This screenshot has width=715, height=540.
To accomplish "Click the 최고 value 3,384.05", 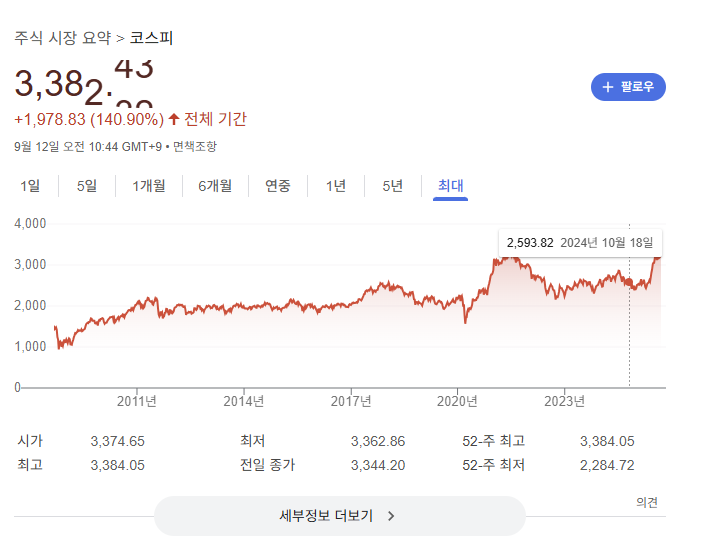I will [117, 465].
